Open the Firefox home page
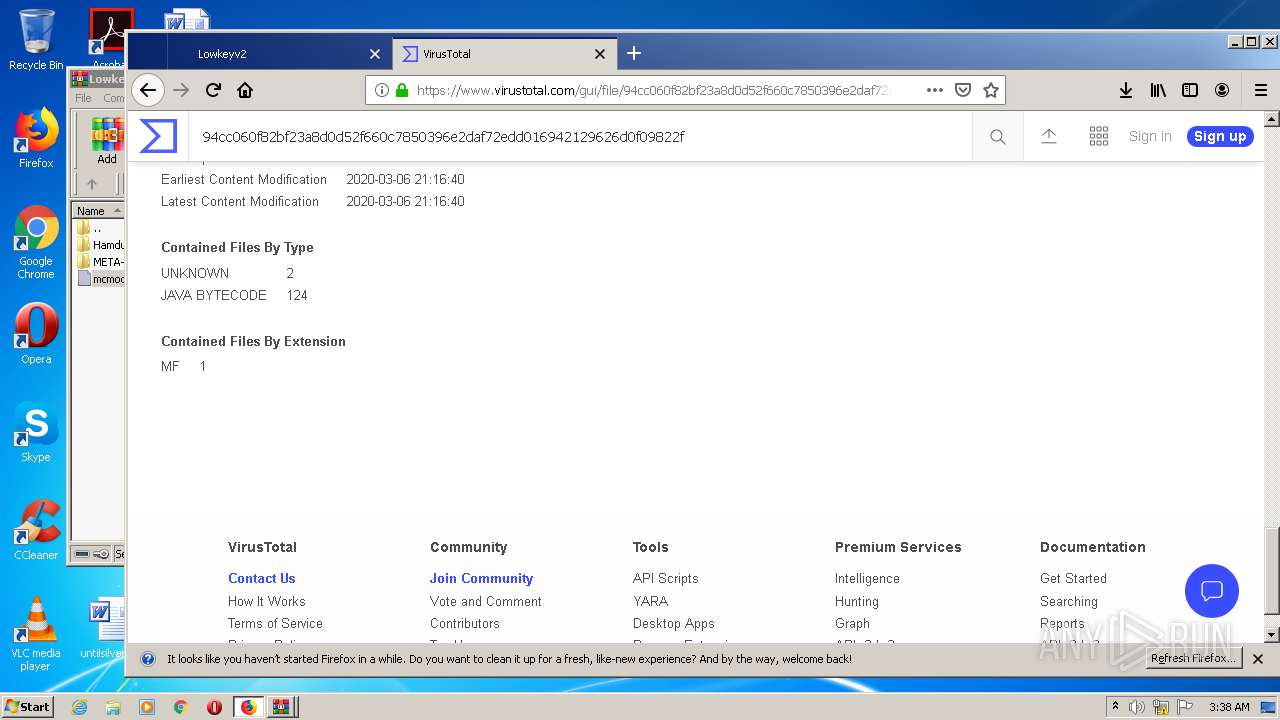 pyautogui.click(x=245, y=90)
